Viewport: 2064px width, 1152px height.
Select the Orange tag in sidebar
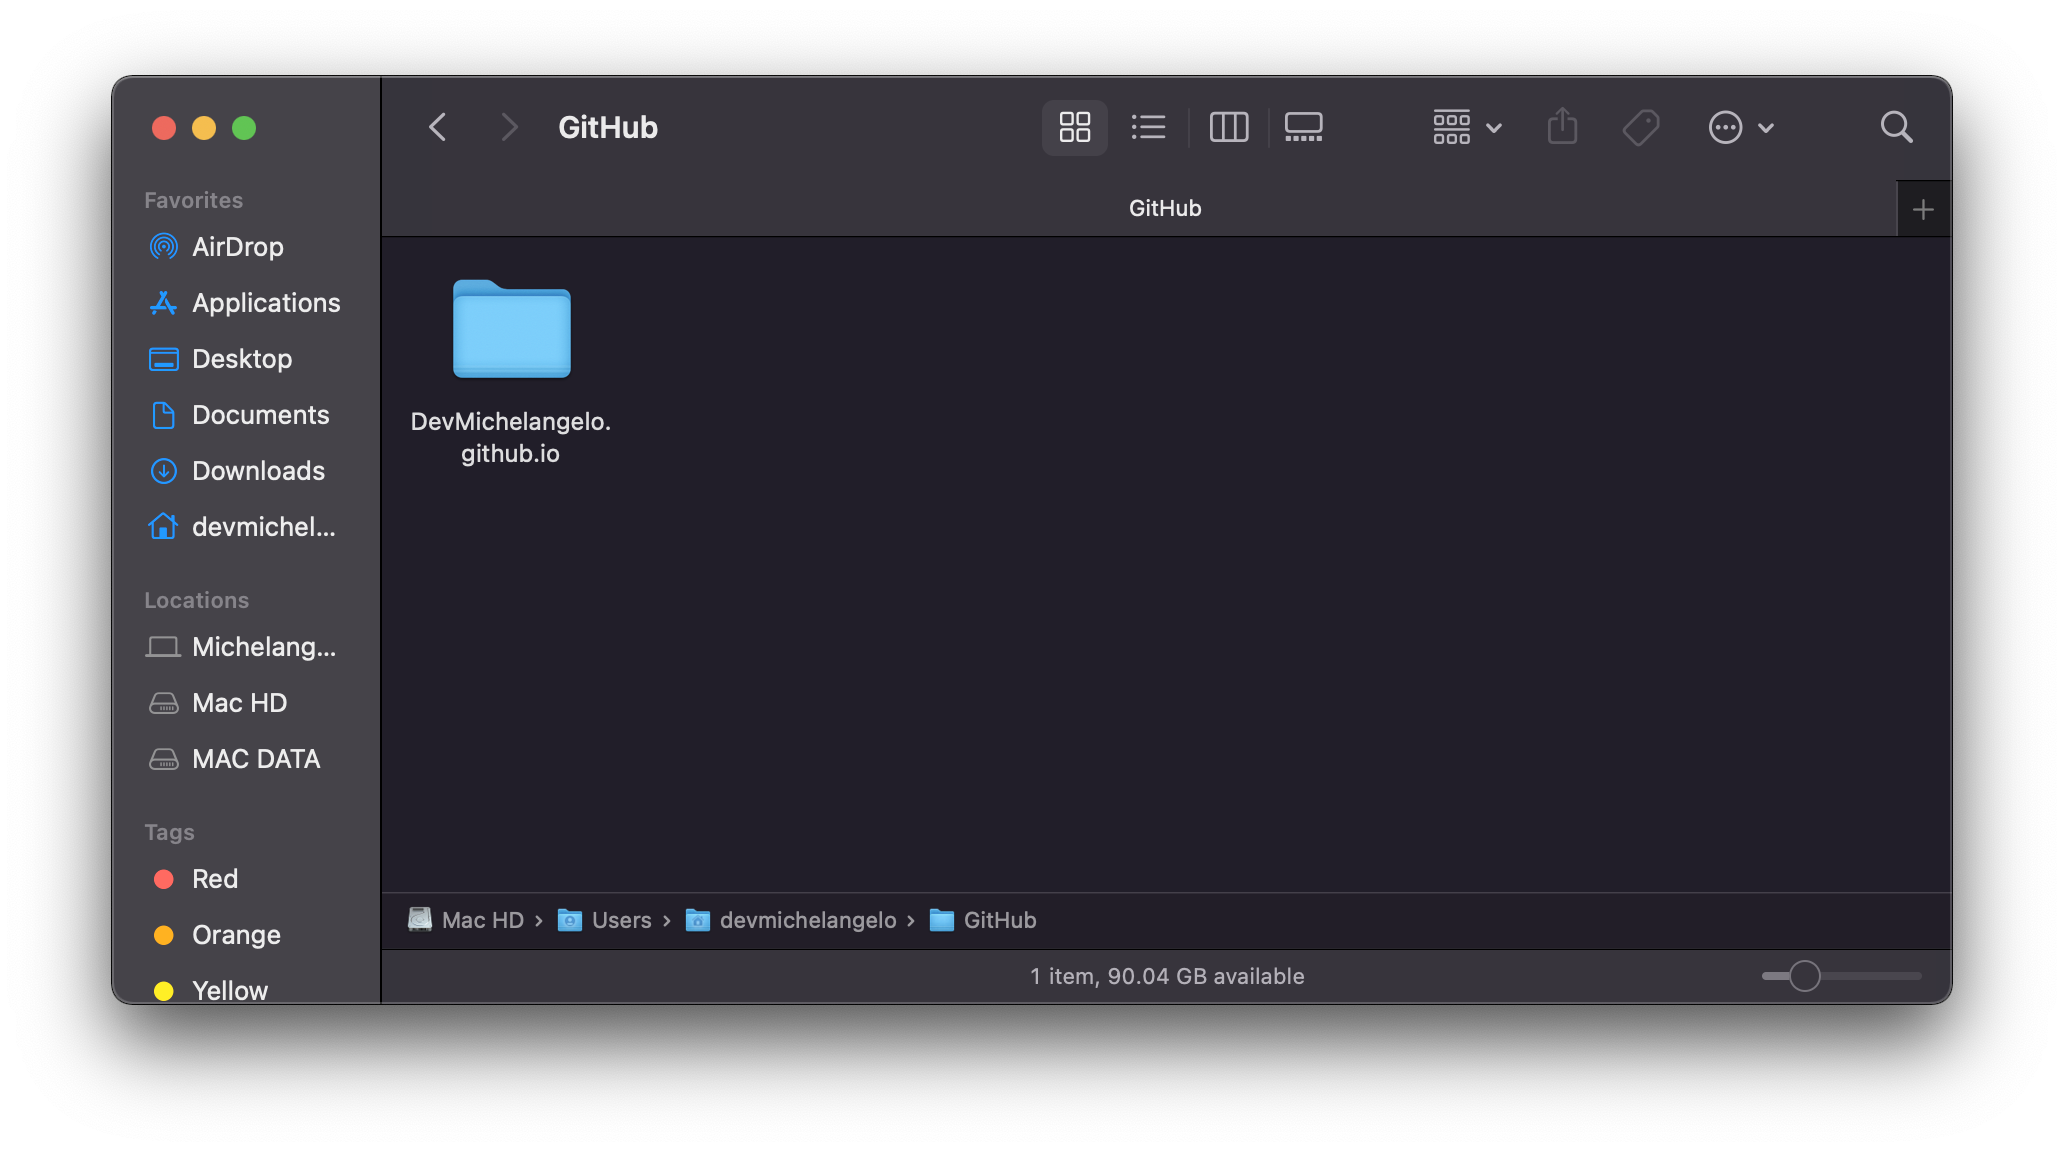pyautogui.click(x=236, y=935)
